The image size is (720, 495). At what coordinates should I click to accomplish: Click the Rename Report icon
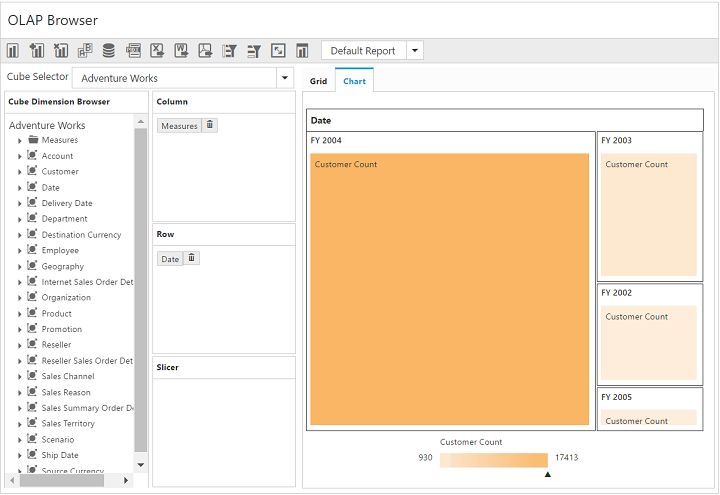[85, 51]
